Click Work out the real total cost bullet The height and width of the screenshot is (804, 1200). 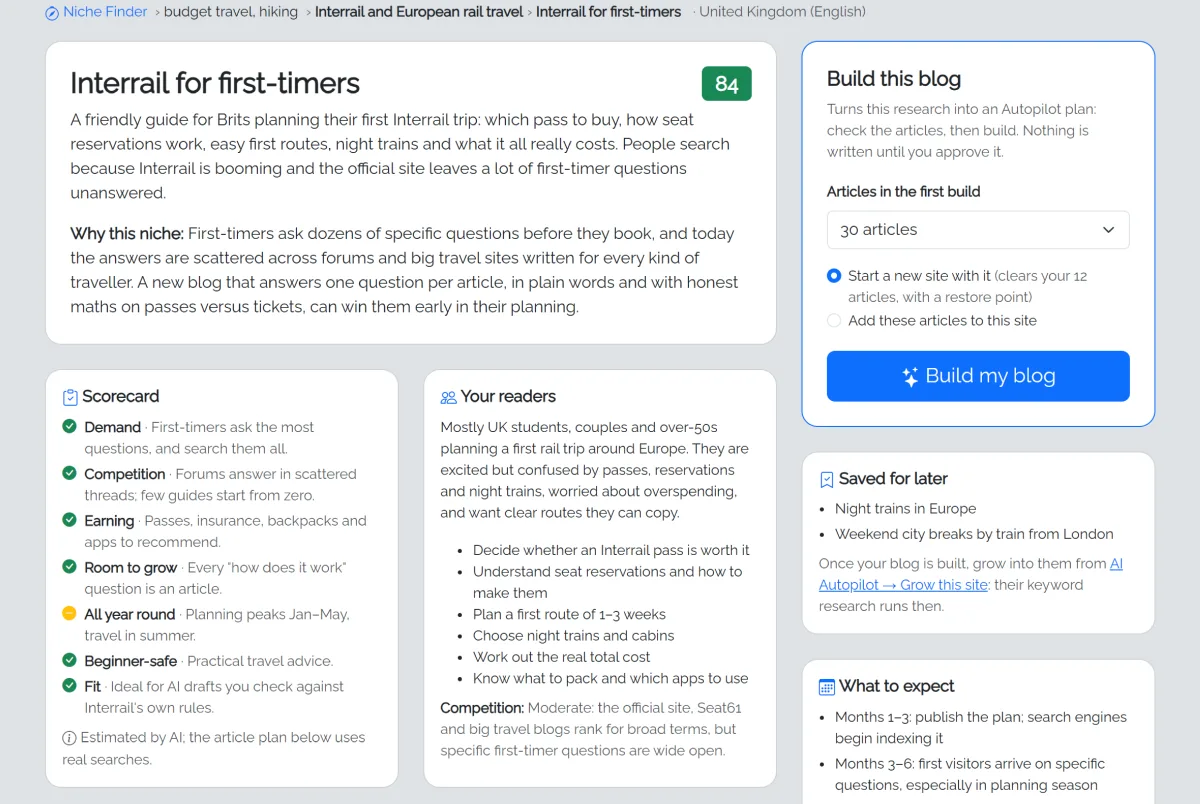(562, 657)
